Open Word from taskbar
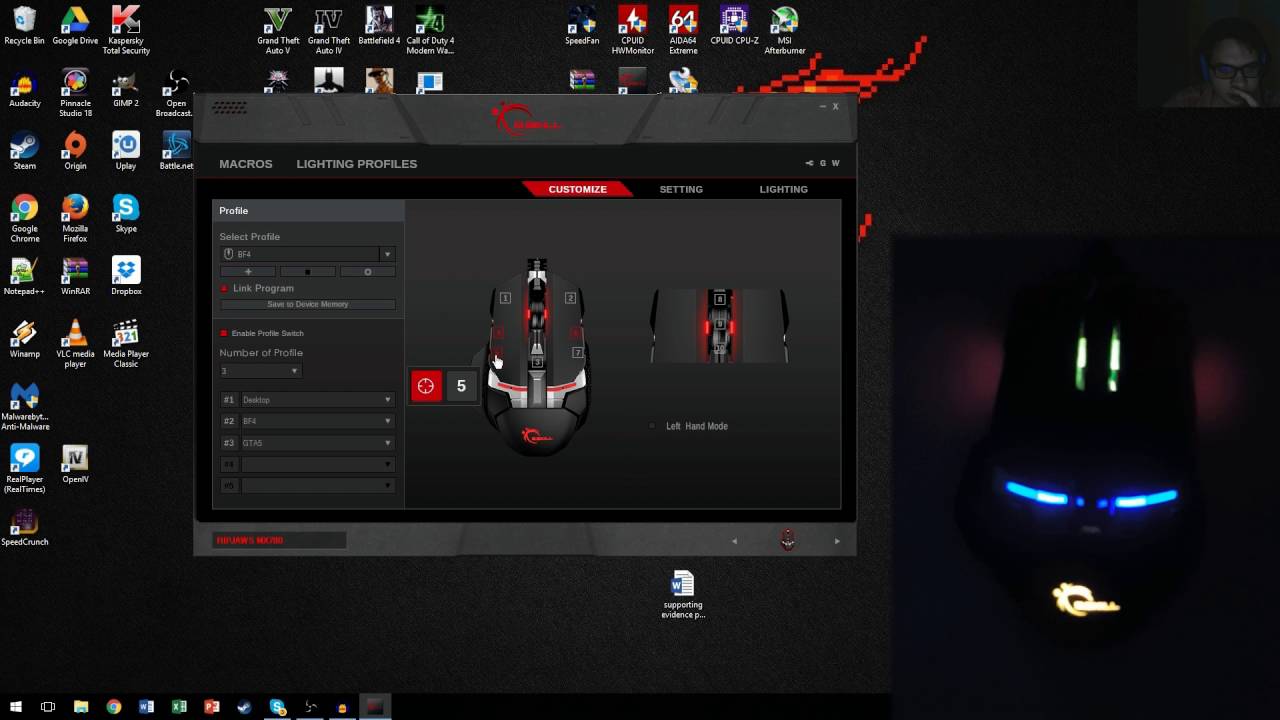 point(146,707)
